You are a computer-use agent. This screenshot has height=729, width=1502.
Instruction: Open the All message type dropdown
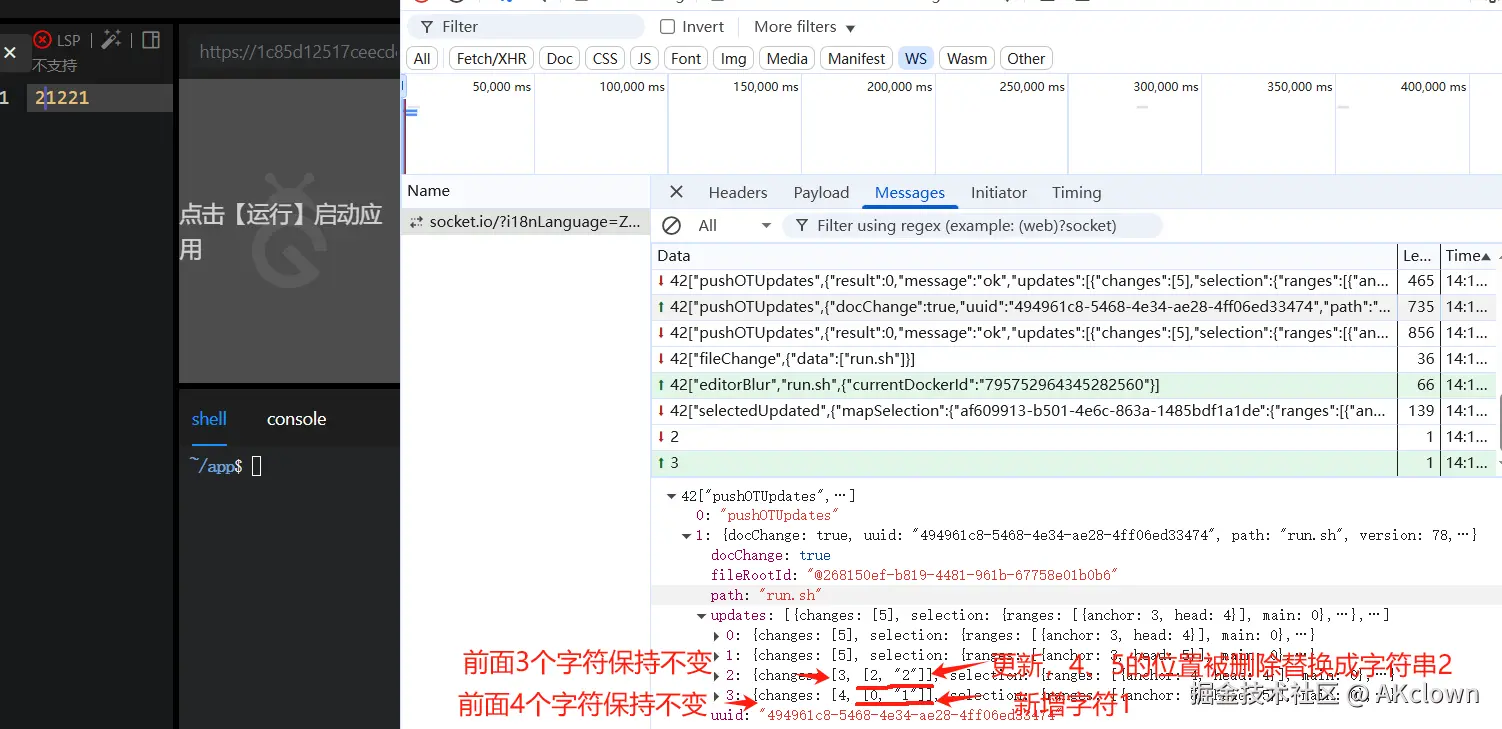(734, 226)
